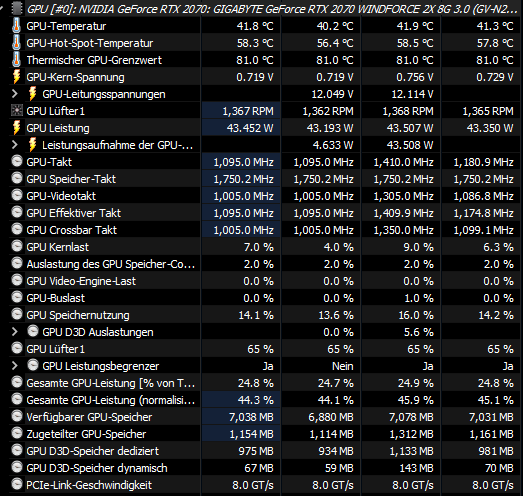Click the gauge icon beside GPU Video-Engine-Last
Image resolution: width=523 pixels, height=496 pixels.
click(17, 280)
